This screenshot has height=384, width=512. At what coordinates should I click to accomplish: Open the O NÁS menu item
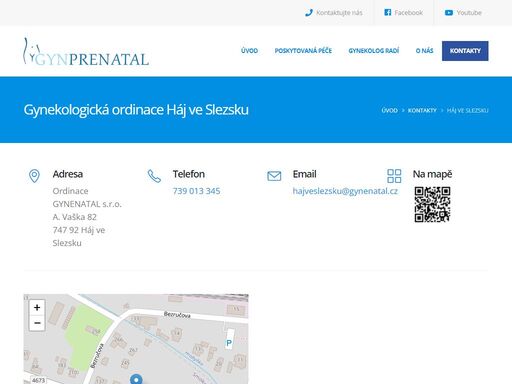pyautogui.click(x=424, y=51)
